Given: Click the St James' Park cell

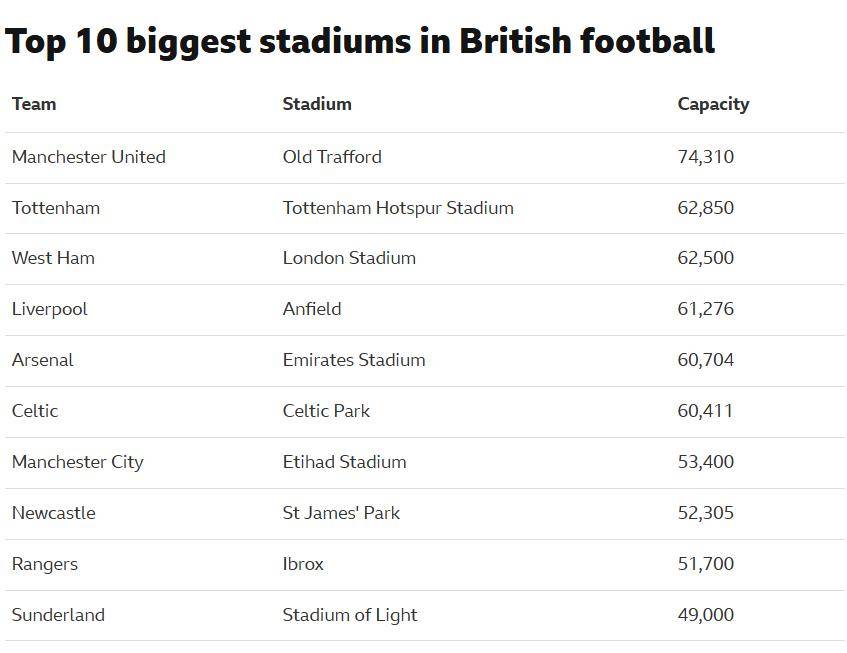Looking at the screenshot, I should (x=341, y=513).
